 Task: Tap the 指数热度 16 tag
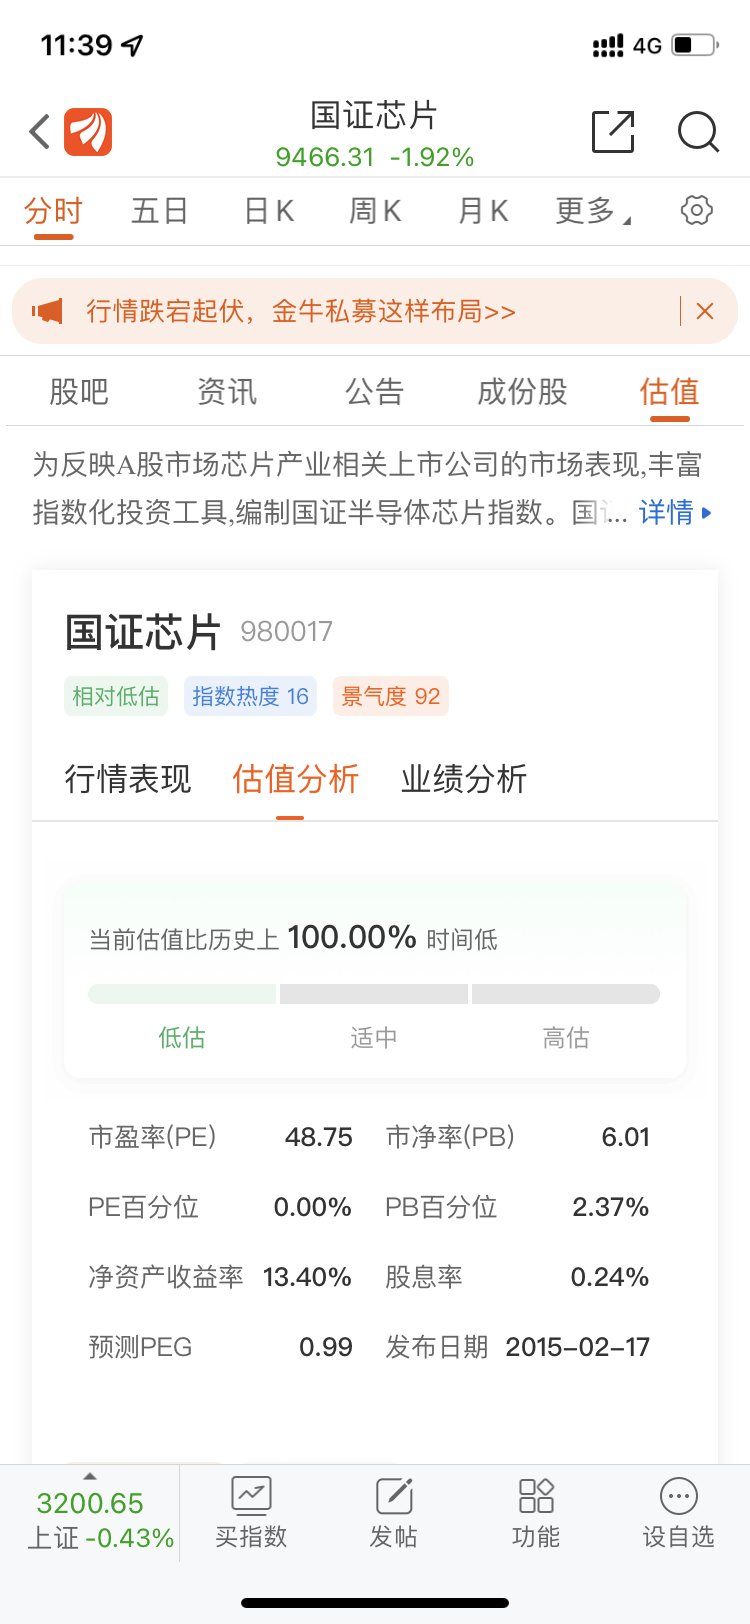(250, 696)
